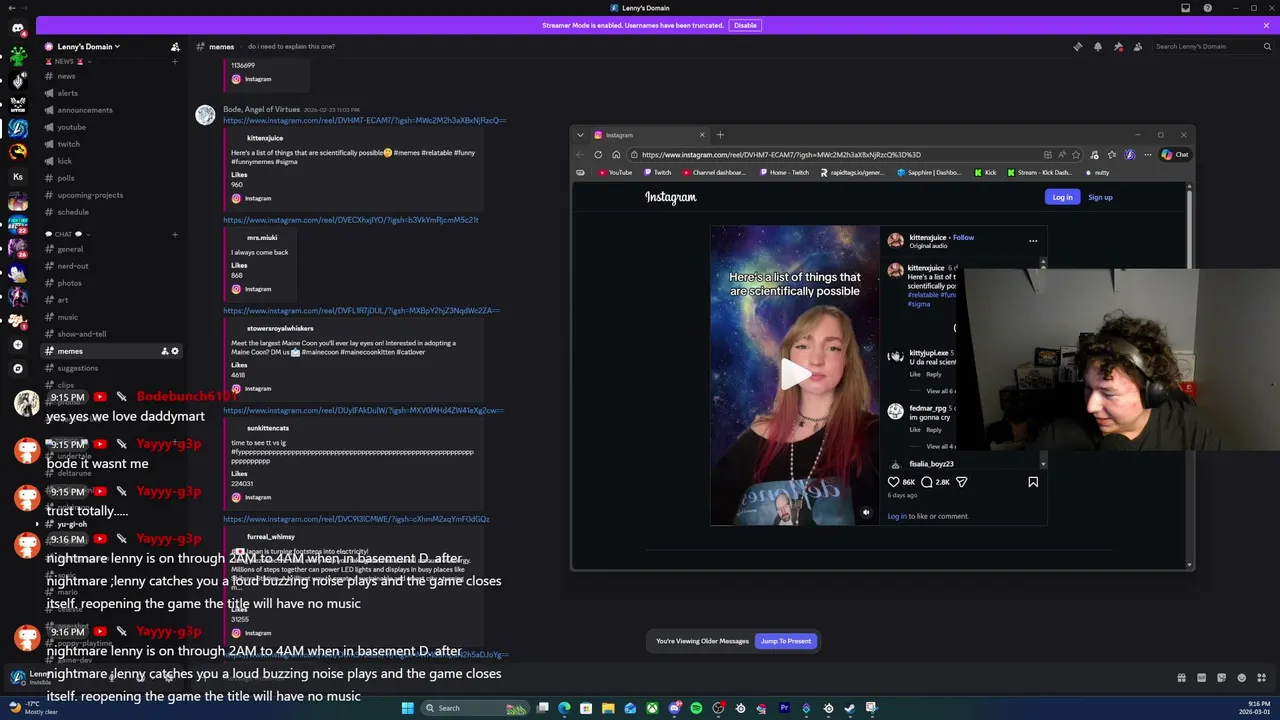
Task: Add a server with the plus icon
Action: (x=18, y=344)
